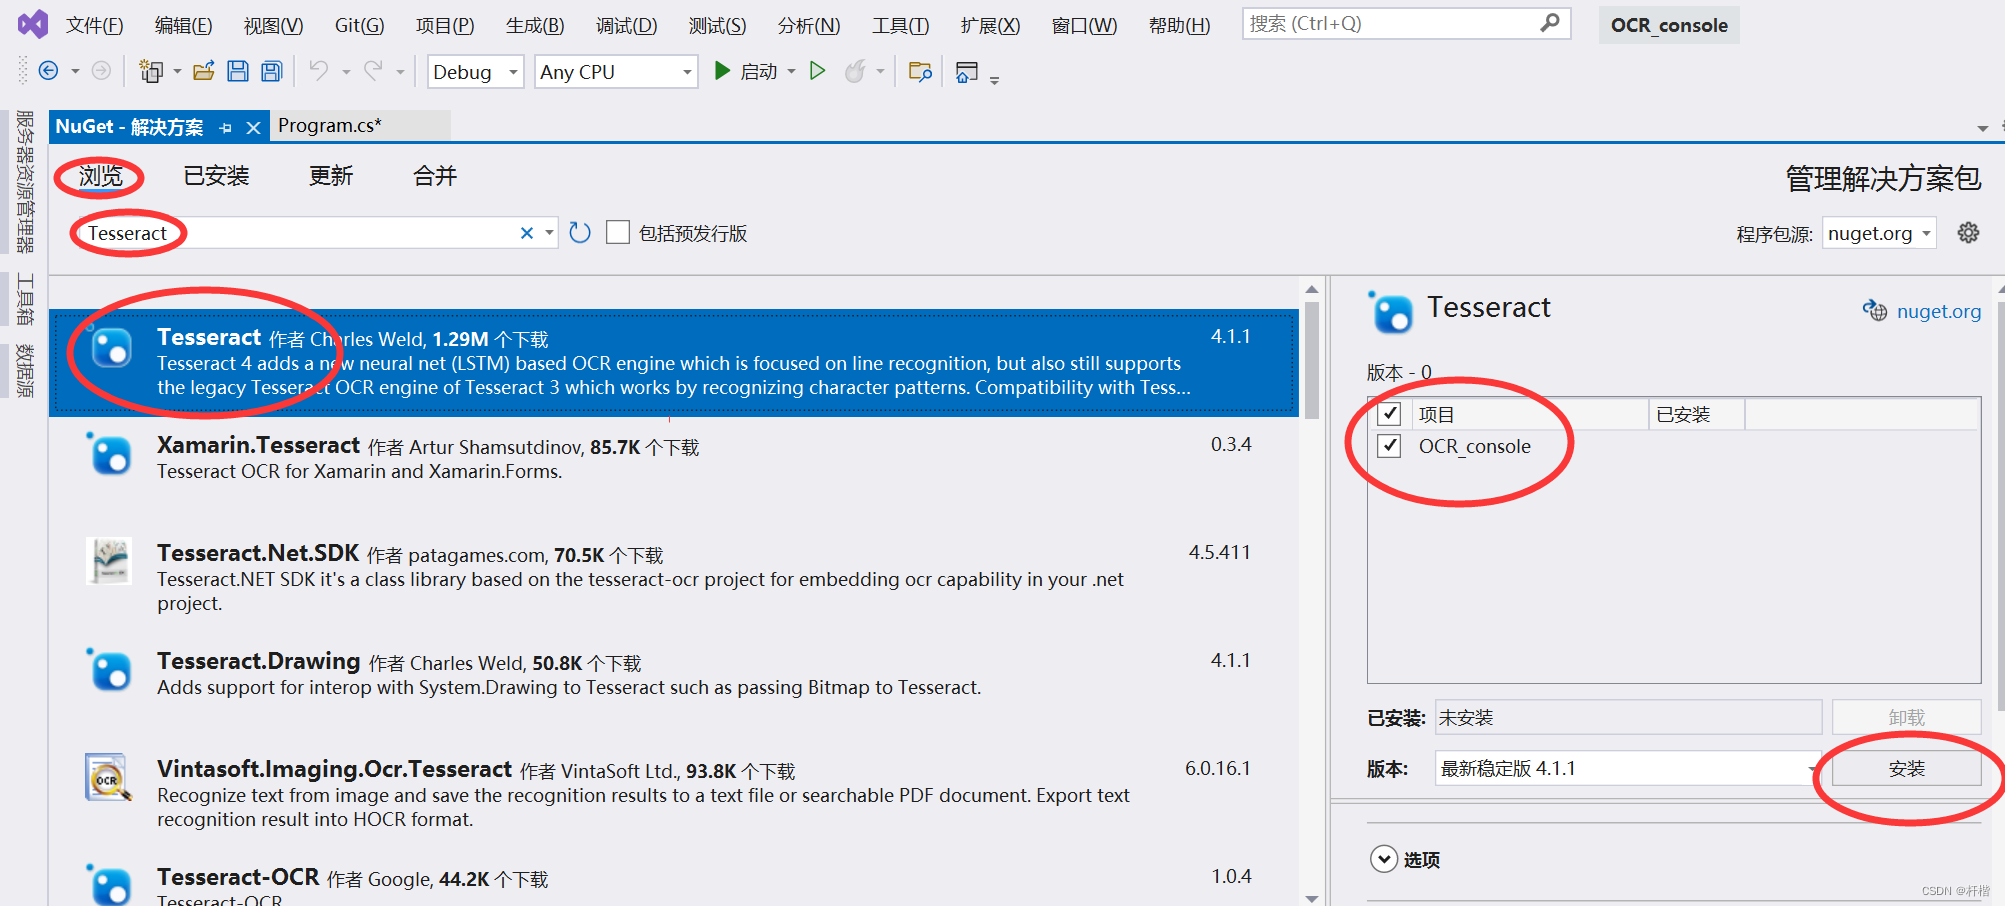The width and height of the screenshot is (2005, 906).
Task: Click the Tesseract.Net.SDK package thumbnail
Action: [109, 561]
